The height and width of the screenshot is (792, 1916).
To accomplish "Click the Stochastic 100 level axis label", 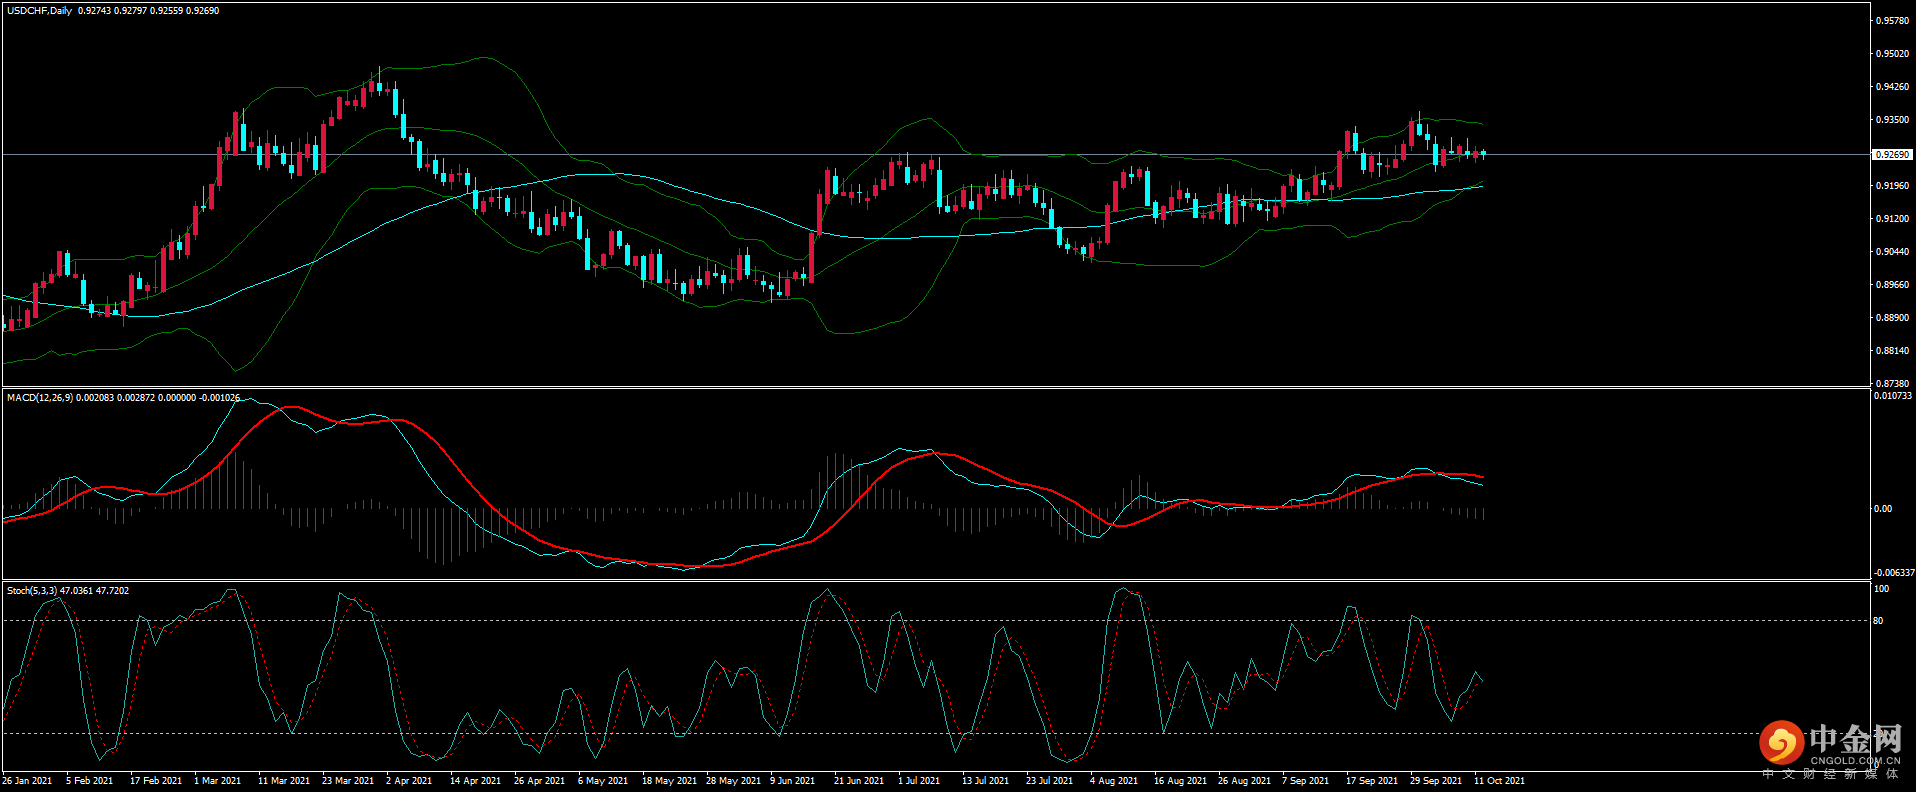I will pyautogui.click(x=1881, y=589).
